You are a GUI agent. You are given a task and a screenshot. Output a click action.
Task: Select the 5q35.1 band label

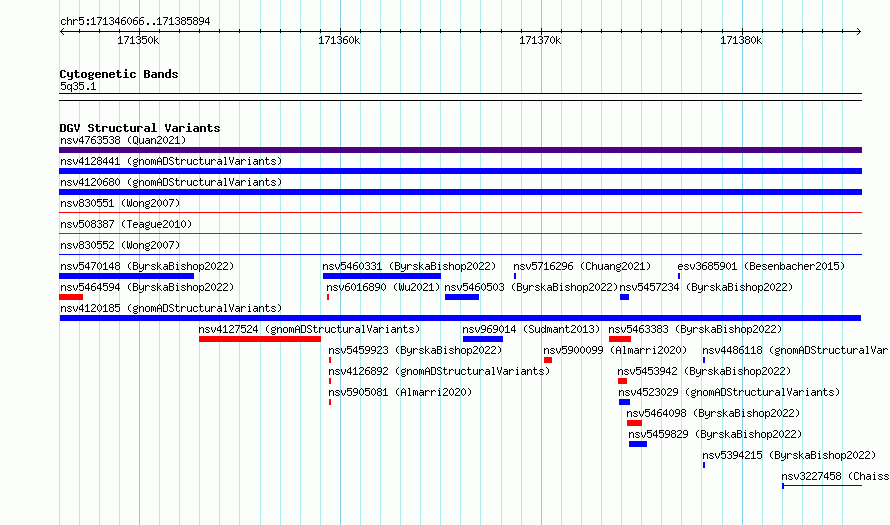[78, 86]
